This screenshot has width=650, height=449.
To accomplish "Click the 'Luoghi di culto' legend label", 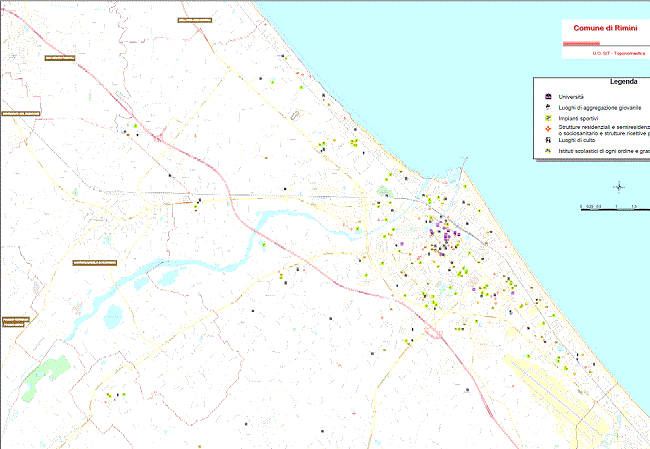I will [577, 140].
